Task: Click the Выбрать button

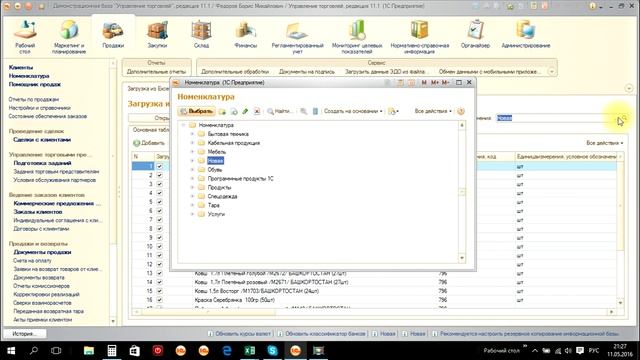Action: (x=196, y=111)
